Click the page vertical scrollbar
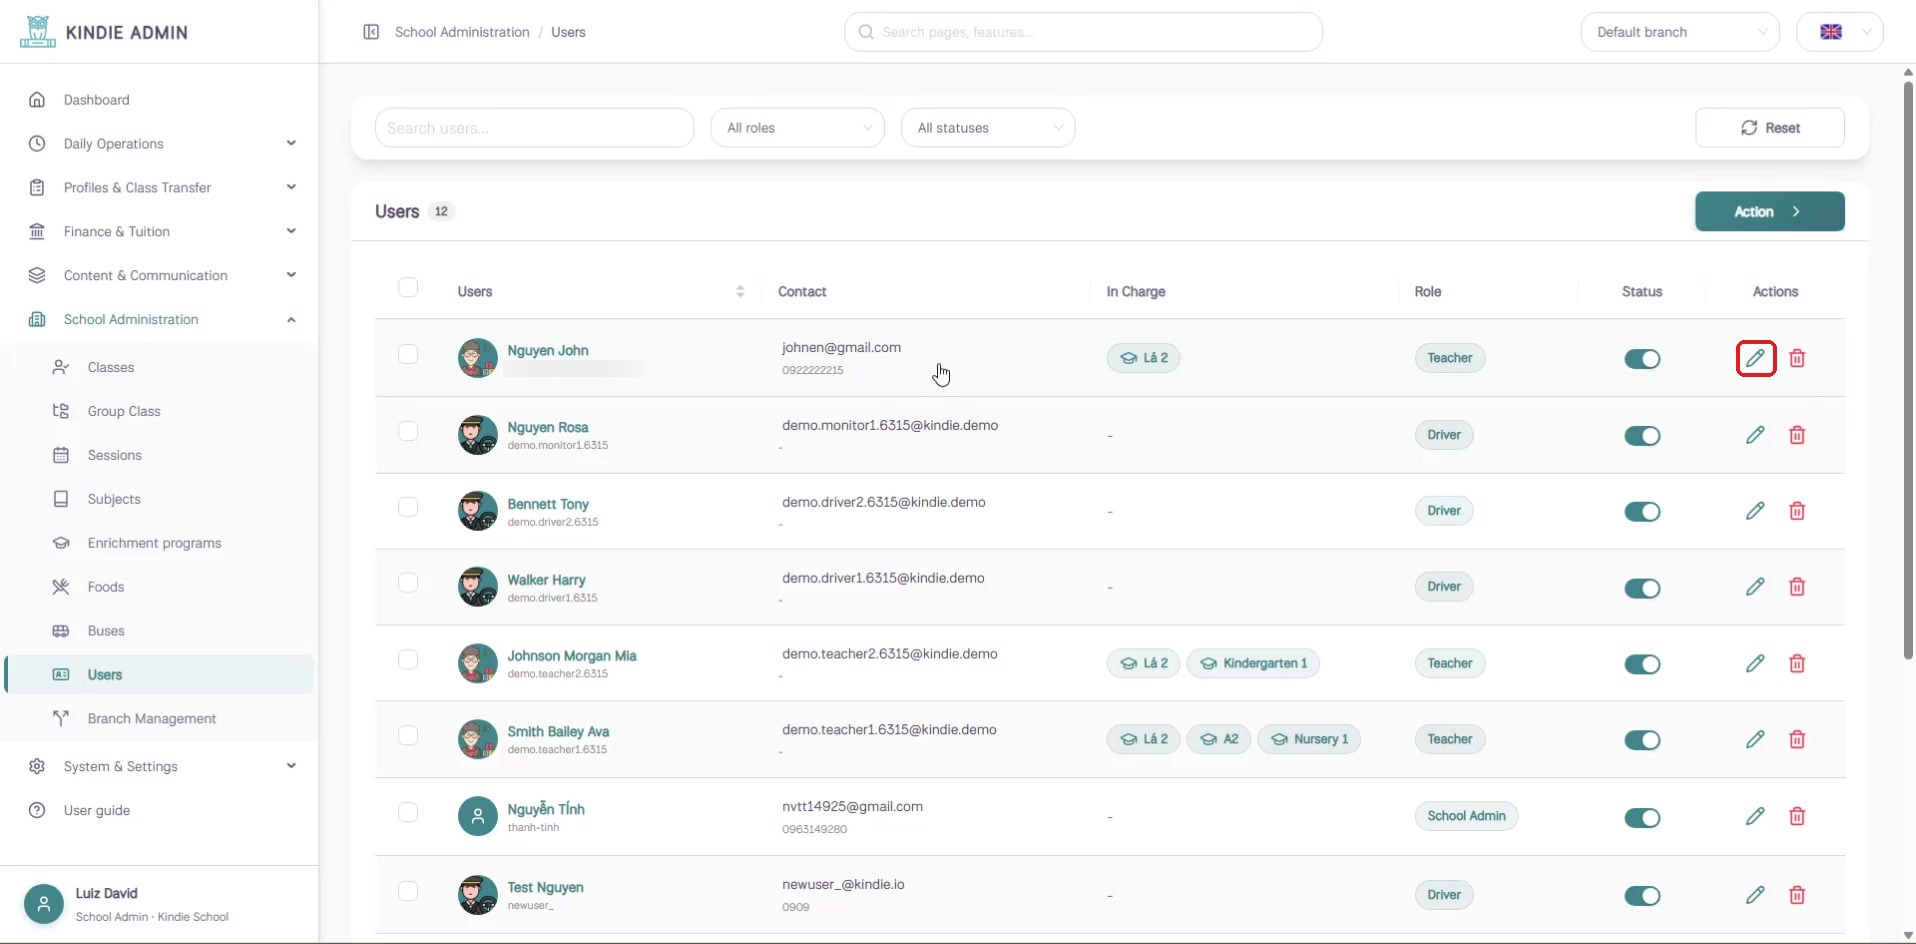1916x944 pixels. click(x=1908, y=370)
